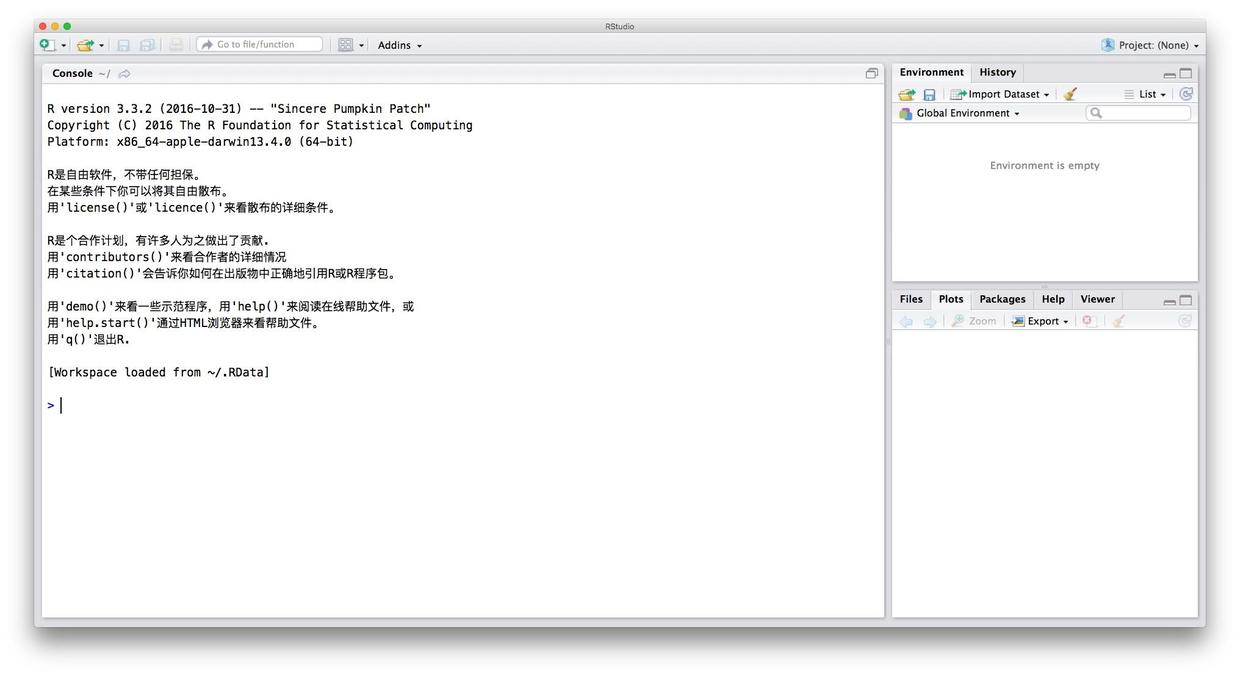Refresh the Environment pane
Viewport: 1240px width, 676px height.
tap(1186, 94)
